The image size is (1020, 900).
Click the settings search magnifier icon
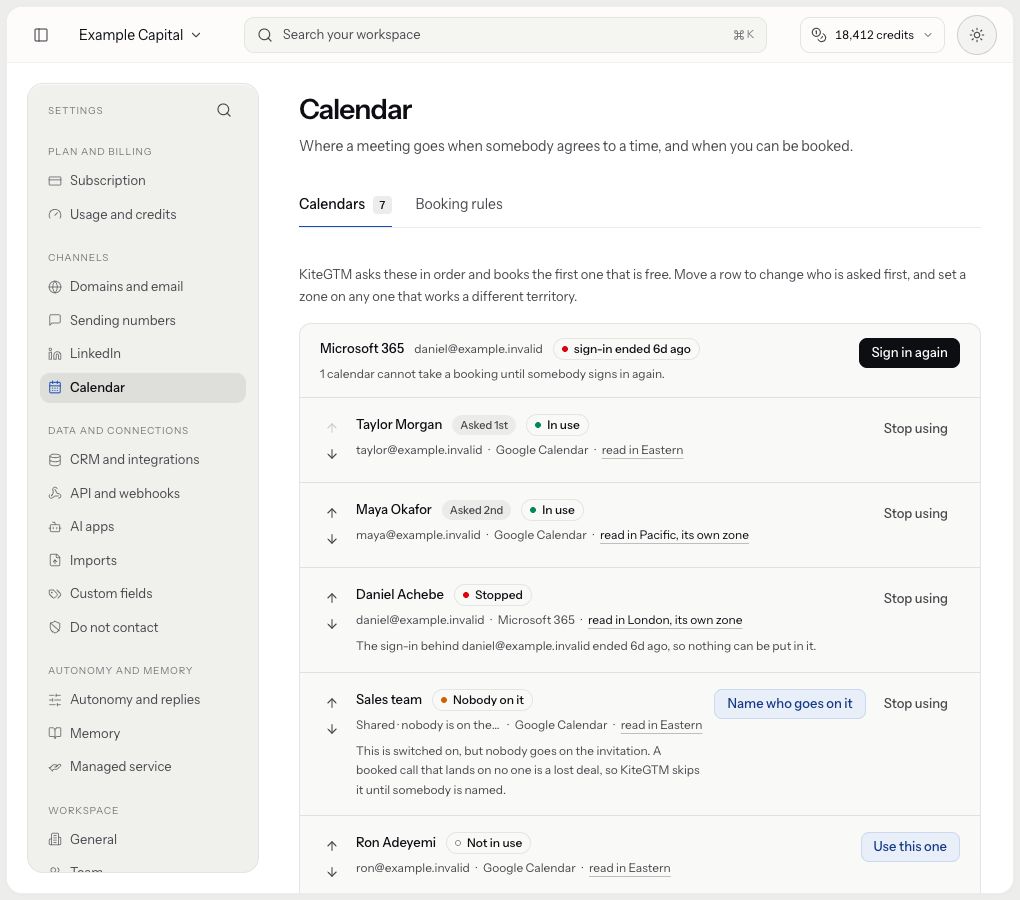(224, 110)
